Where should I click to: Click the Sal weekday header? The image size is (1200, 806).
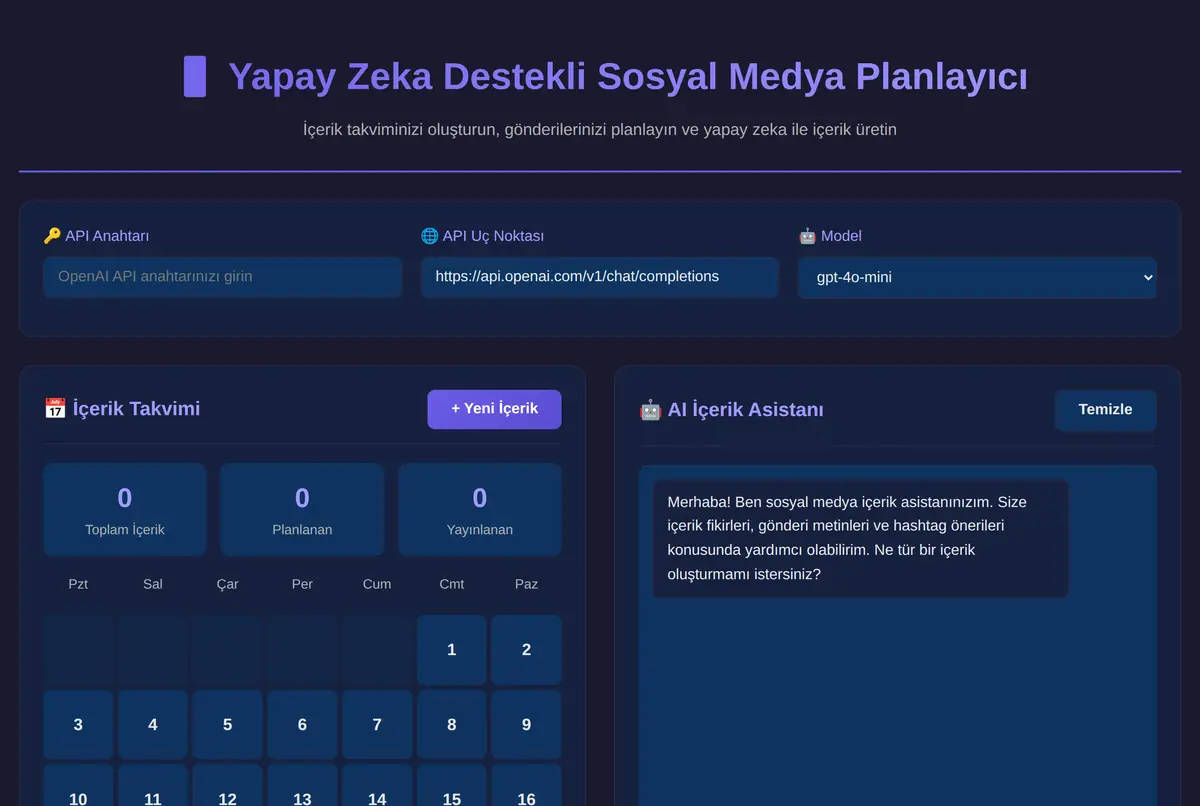point(153,584)
